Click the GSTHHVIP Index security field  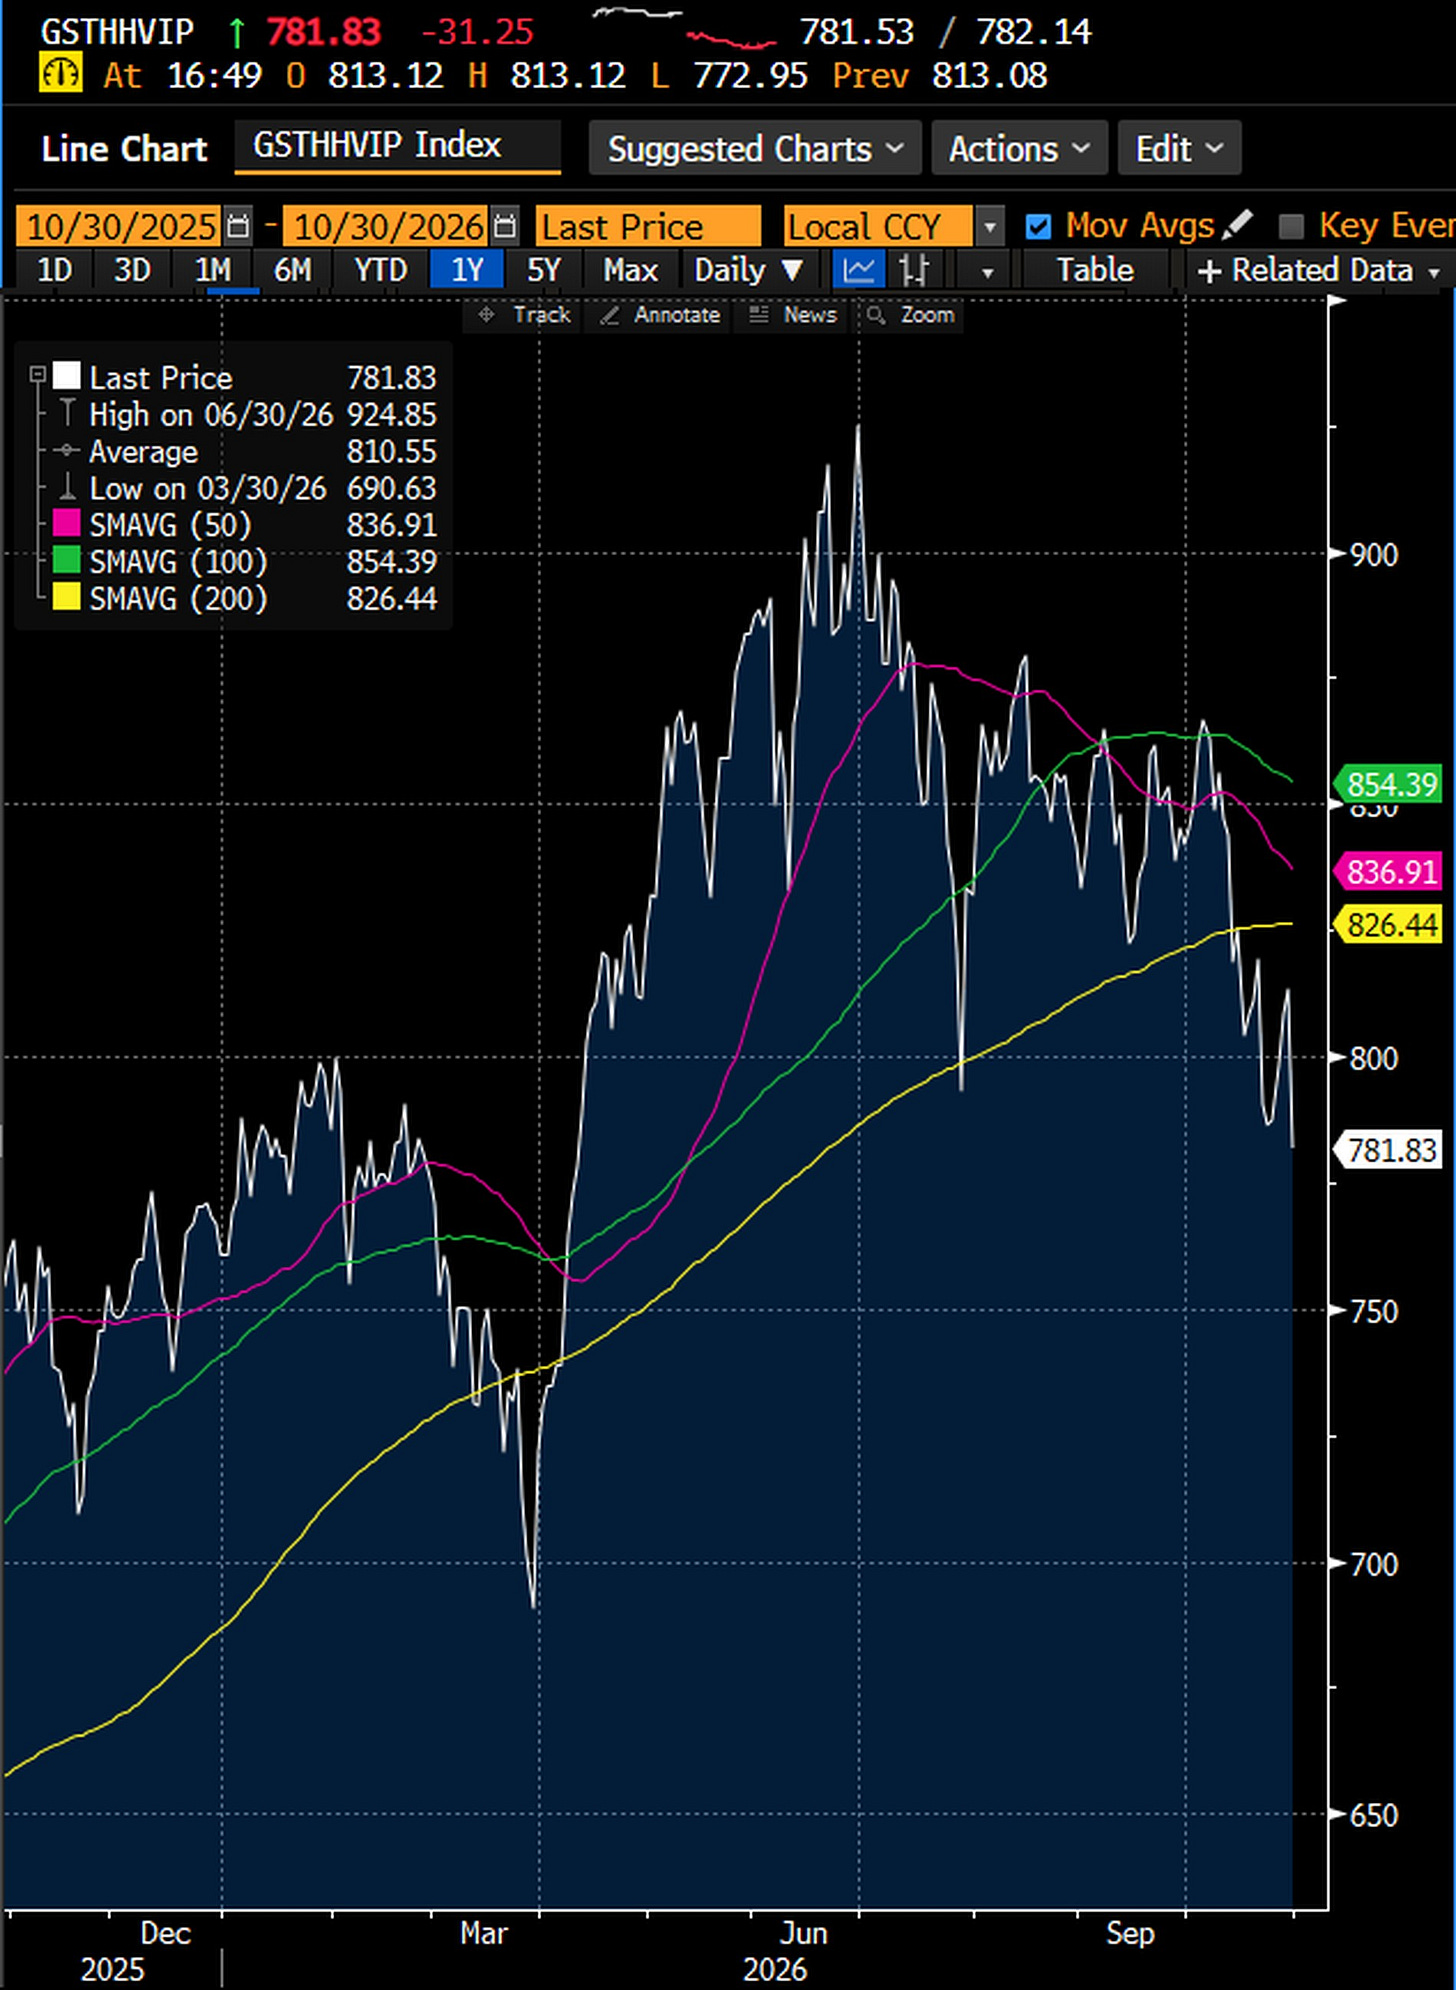tap(397, 146)
